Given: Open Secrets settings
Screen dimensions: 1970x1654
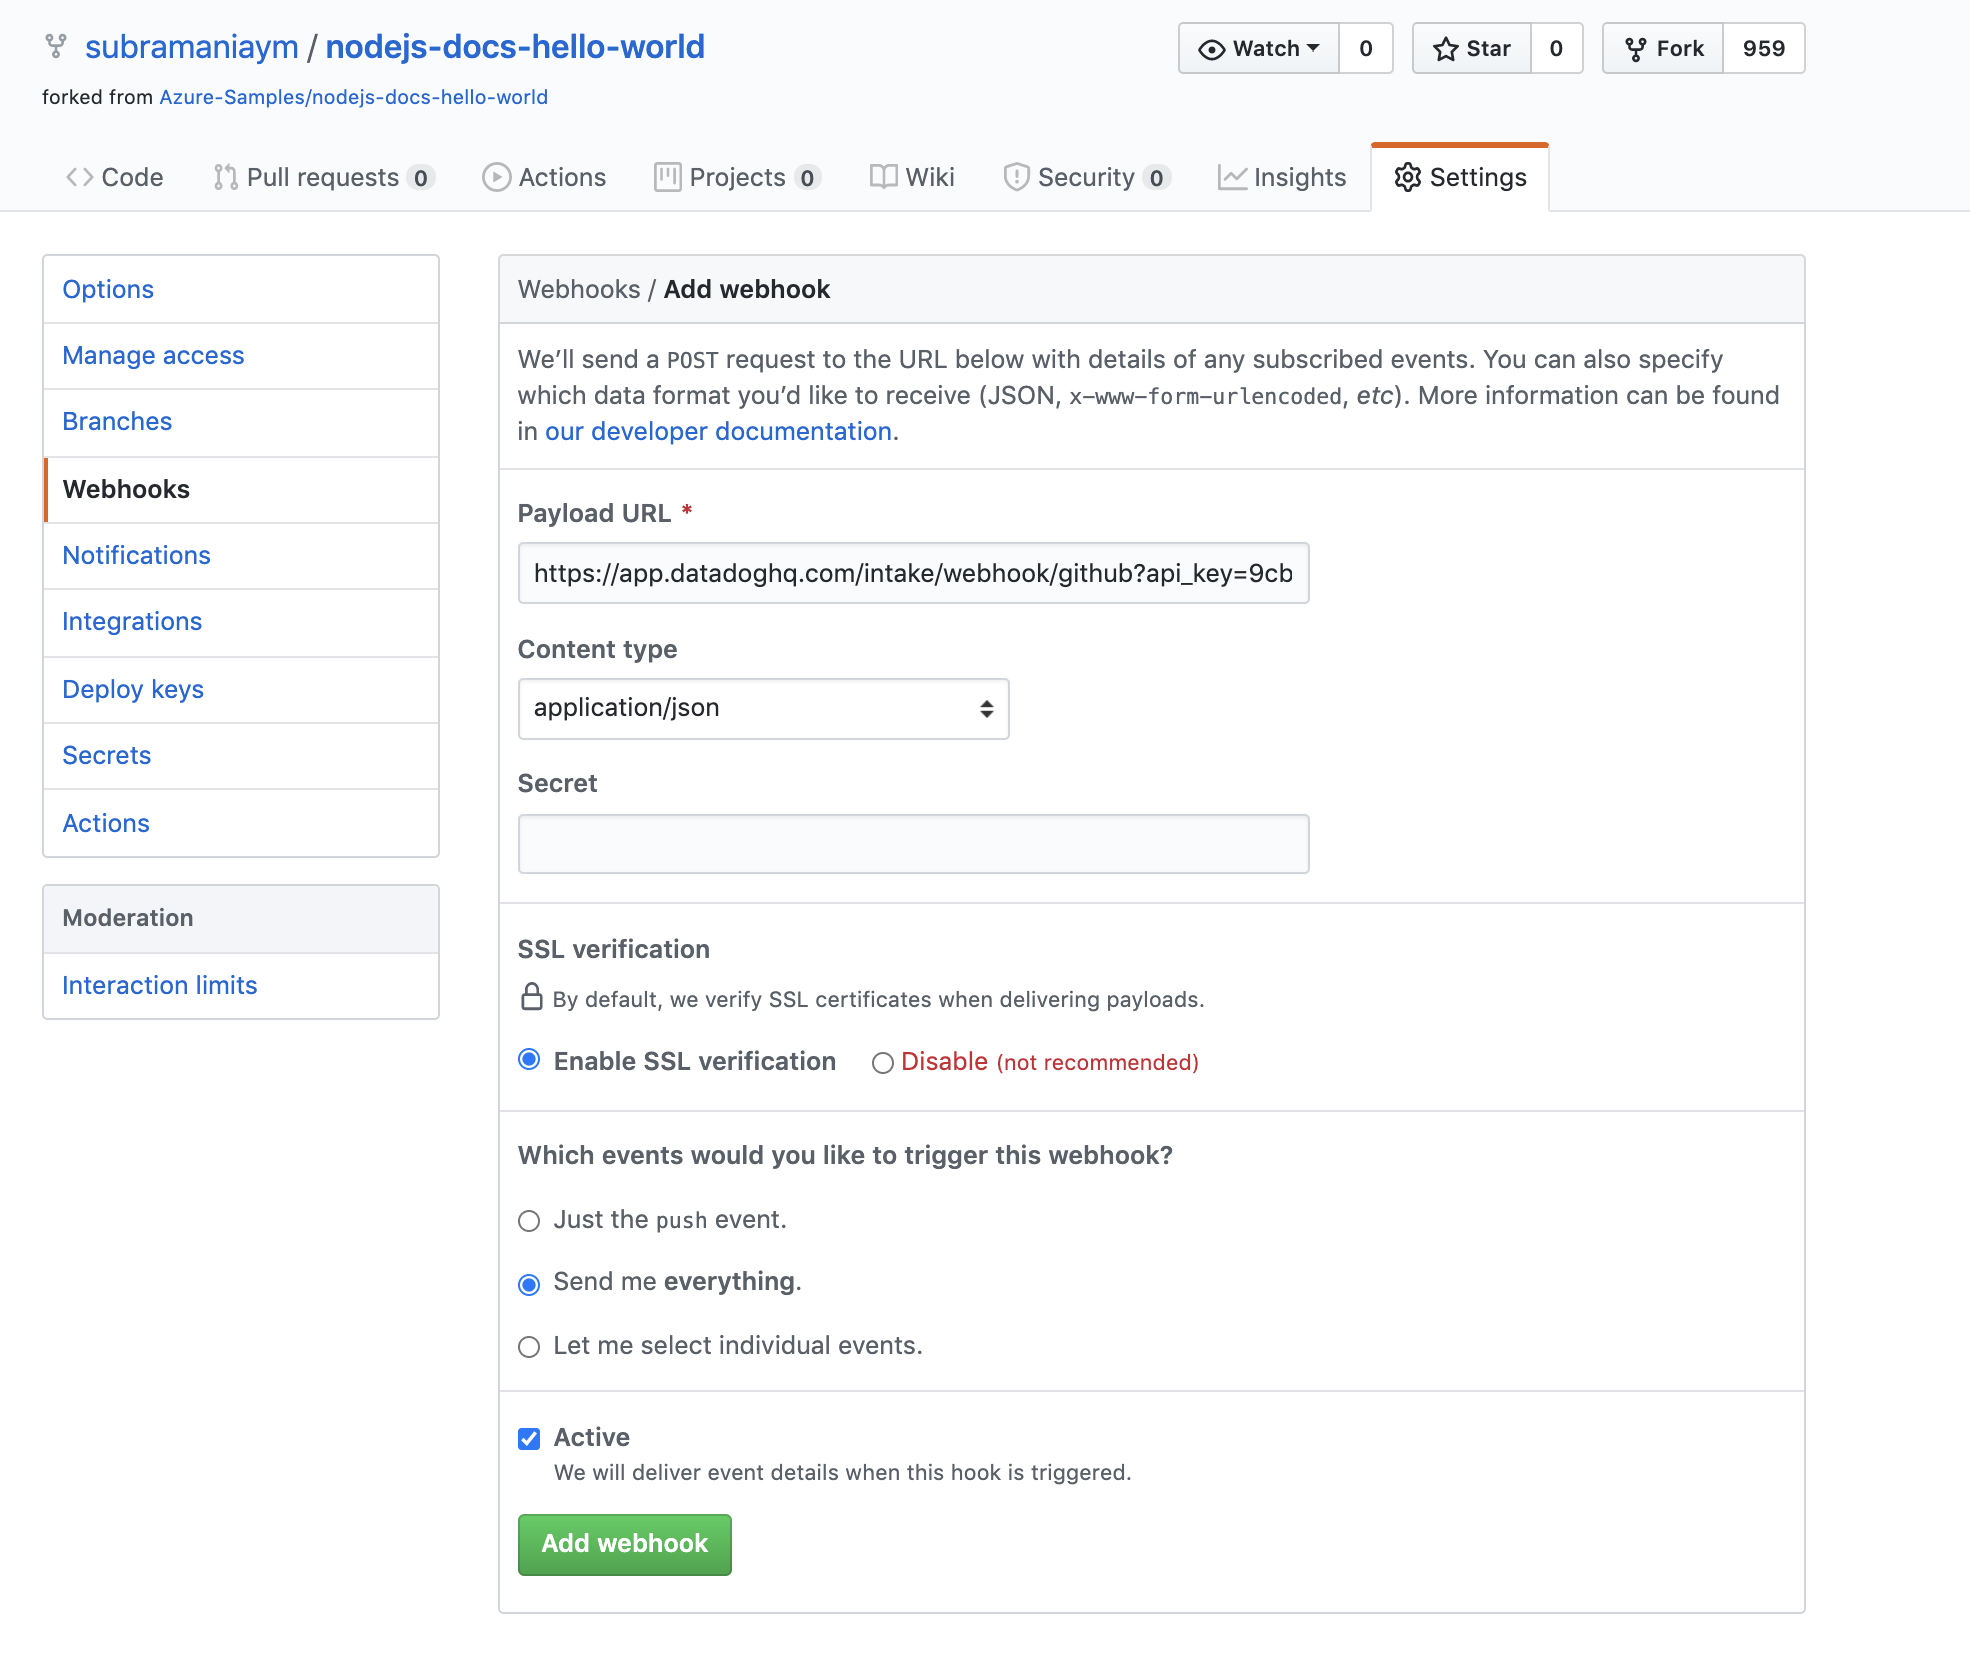Looking at the screenshot, I should pos(241,756).
